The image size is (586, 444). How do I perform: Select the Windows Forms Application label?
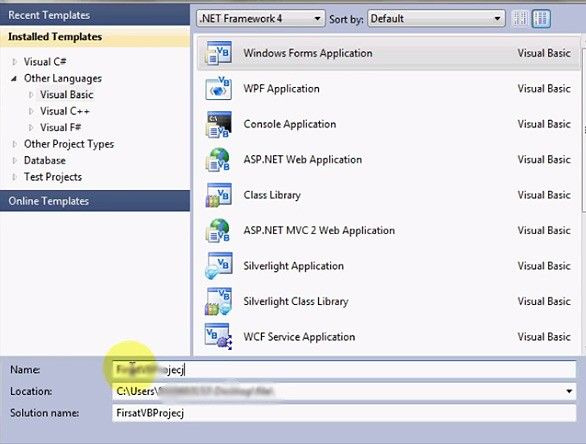point(308,53)
